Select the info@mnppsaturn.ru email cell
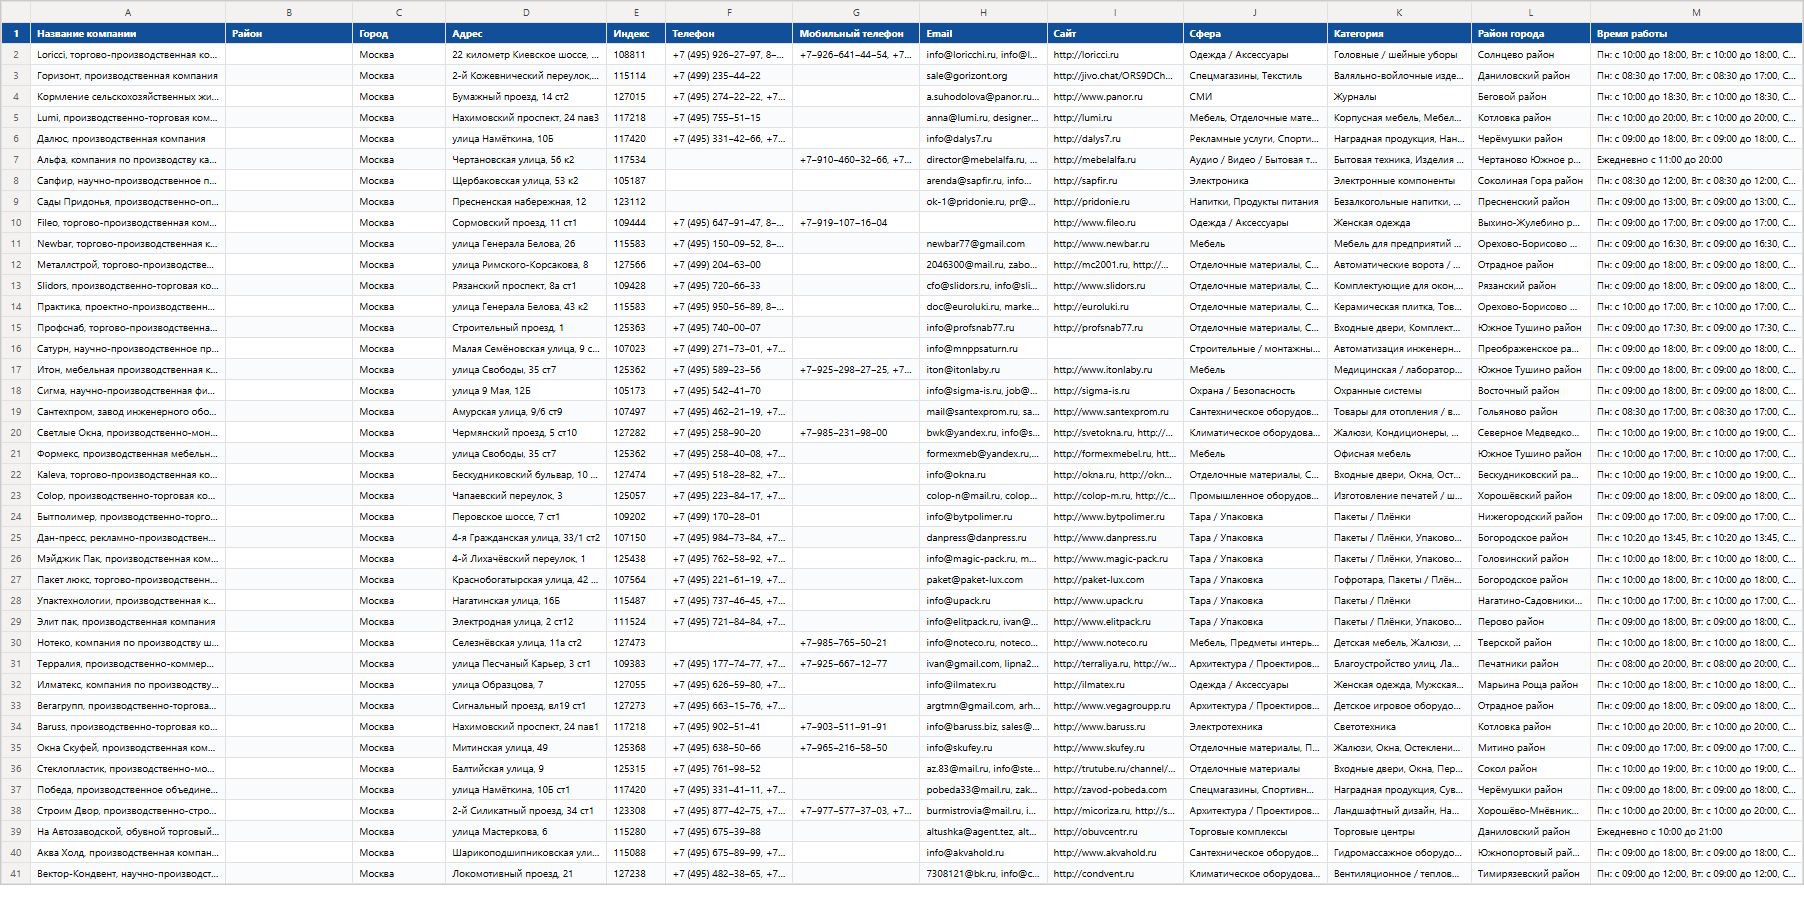This screenshot has width=1804, height=902. tap(983, 349)
